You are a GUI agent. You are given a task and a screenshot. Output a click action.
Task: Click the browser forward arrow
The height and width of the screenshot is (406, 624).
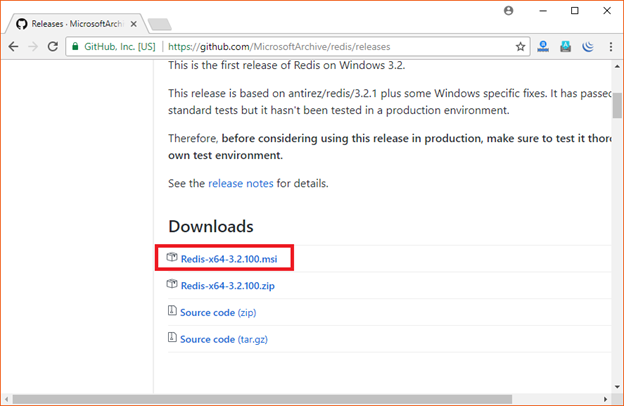[35, 46]
